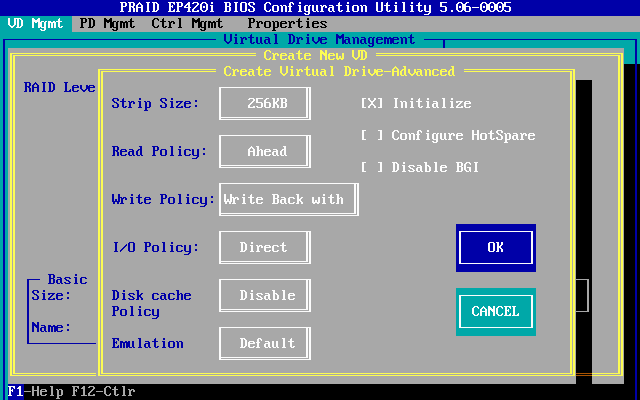
Task: Open the VD Mgmt tab
Action: 36,24
